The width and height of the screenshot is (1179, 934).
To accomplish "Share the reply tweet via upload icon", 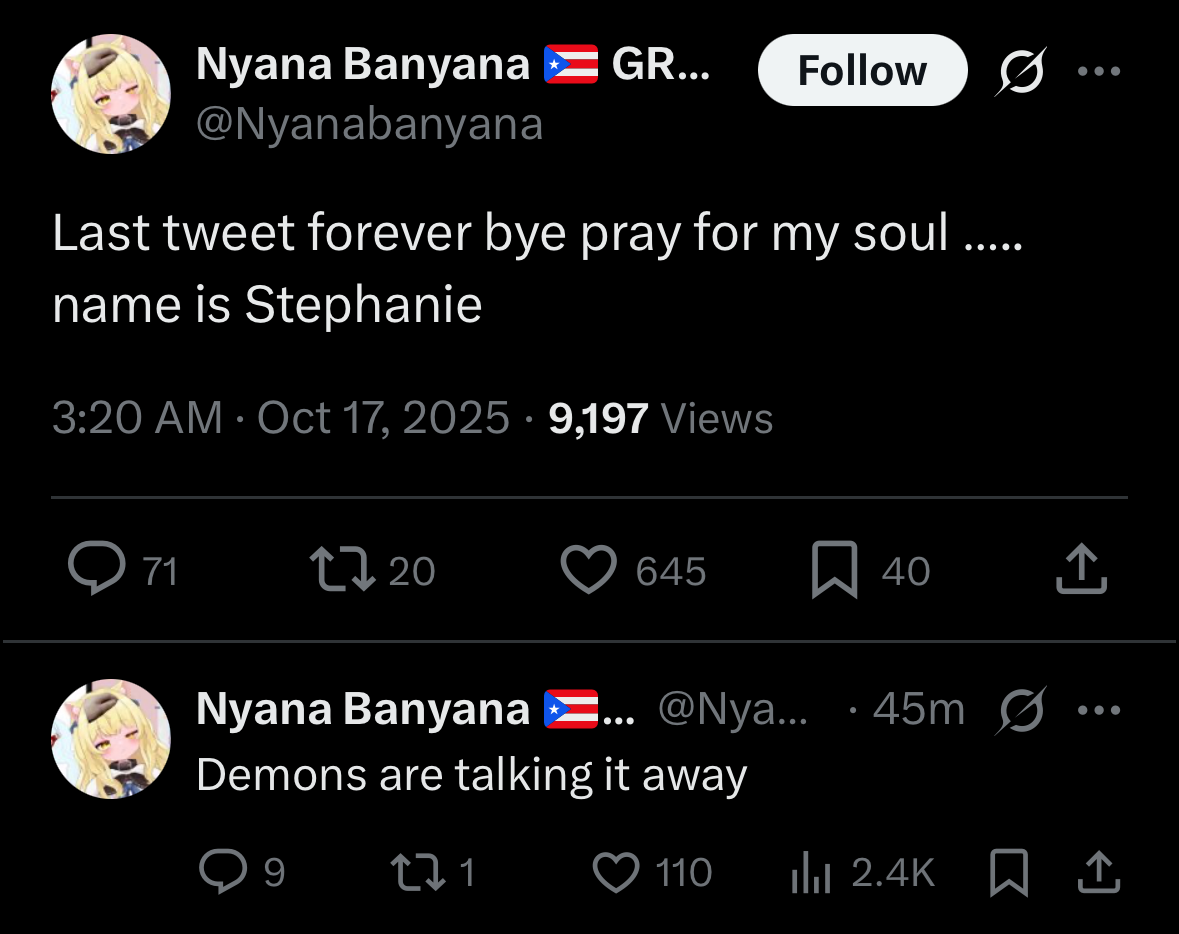I will [x=1099, y=872].
